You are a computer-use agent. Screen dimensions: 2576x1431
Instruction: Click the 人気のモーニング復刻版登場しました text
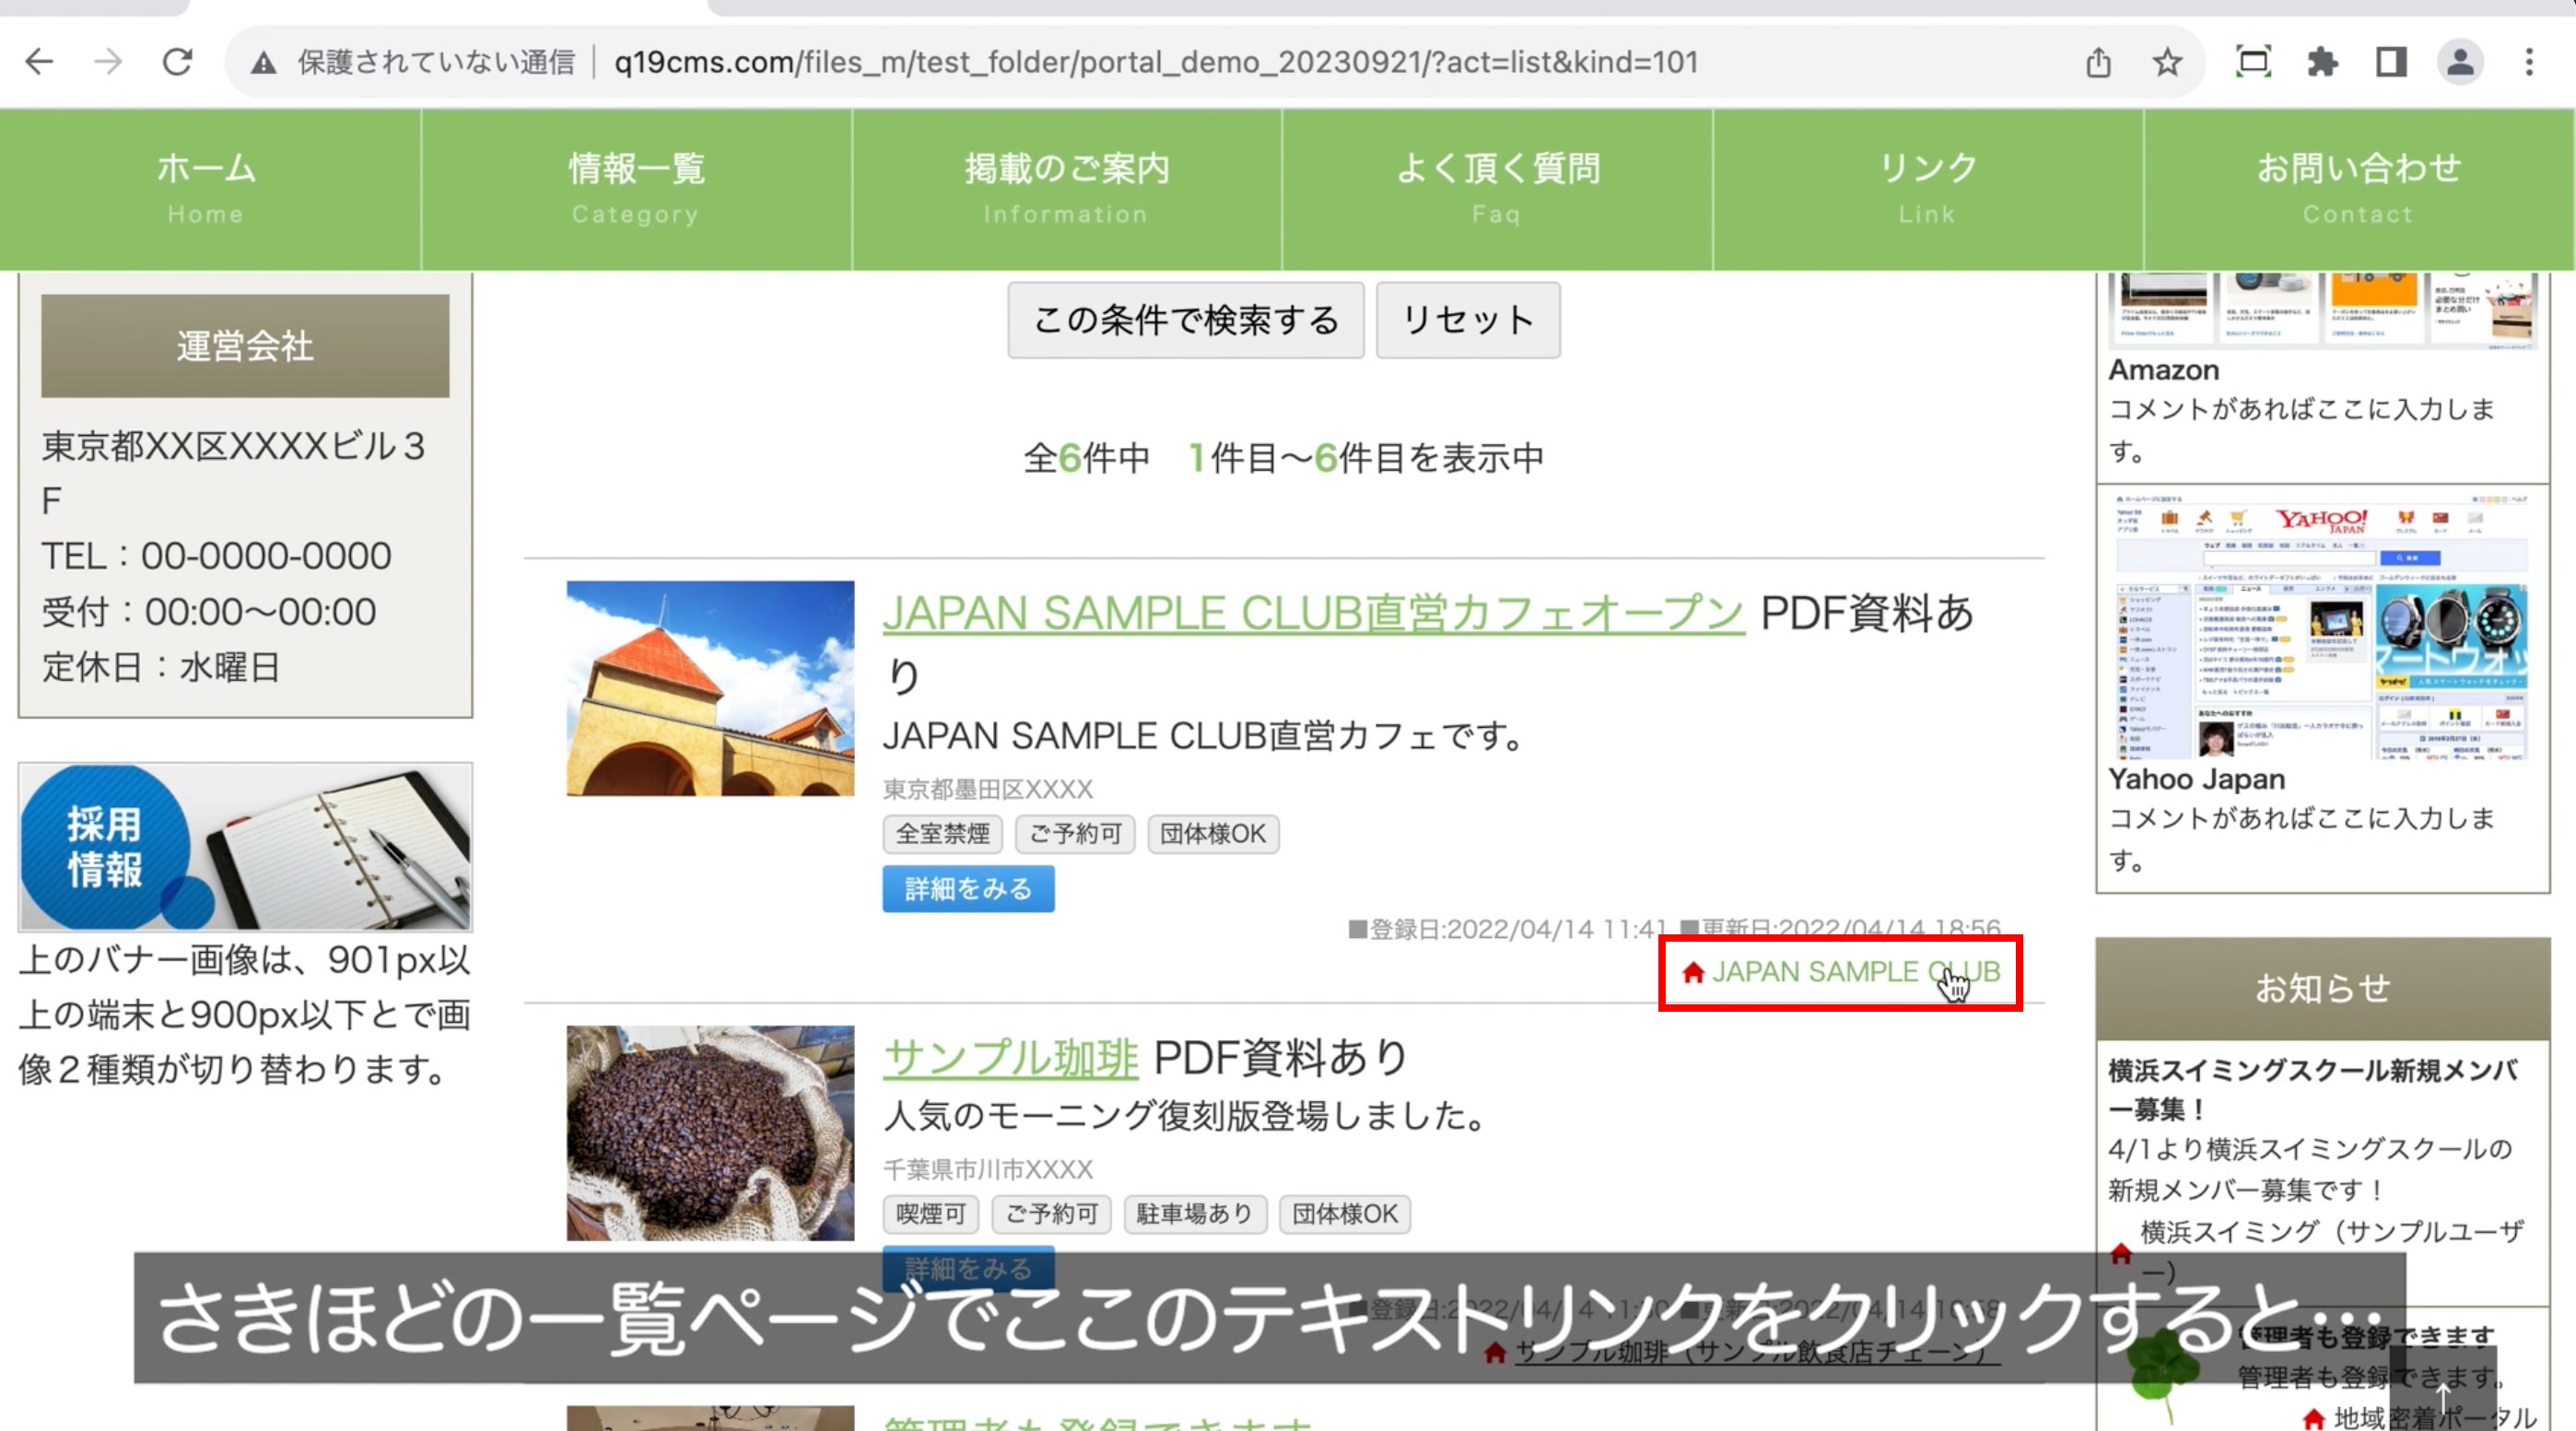pos(1189,1116)
